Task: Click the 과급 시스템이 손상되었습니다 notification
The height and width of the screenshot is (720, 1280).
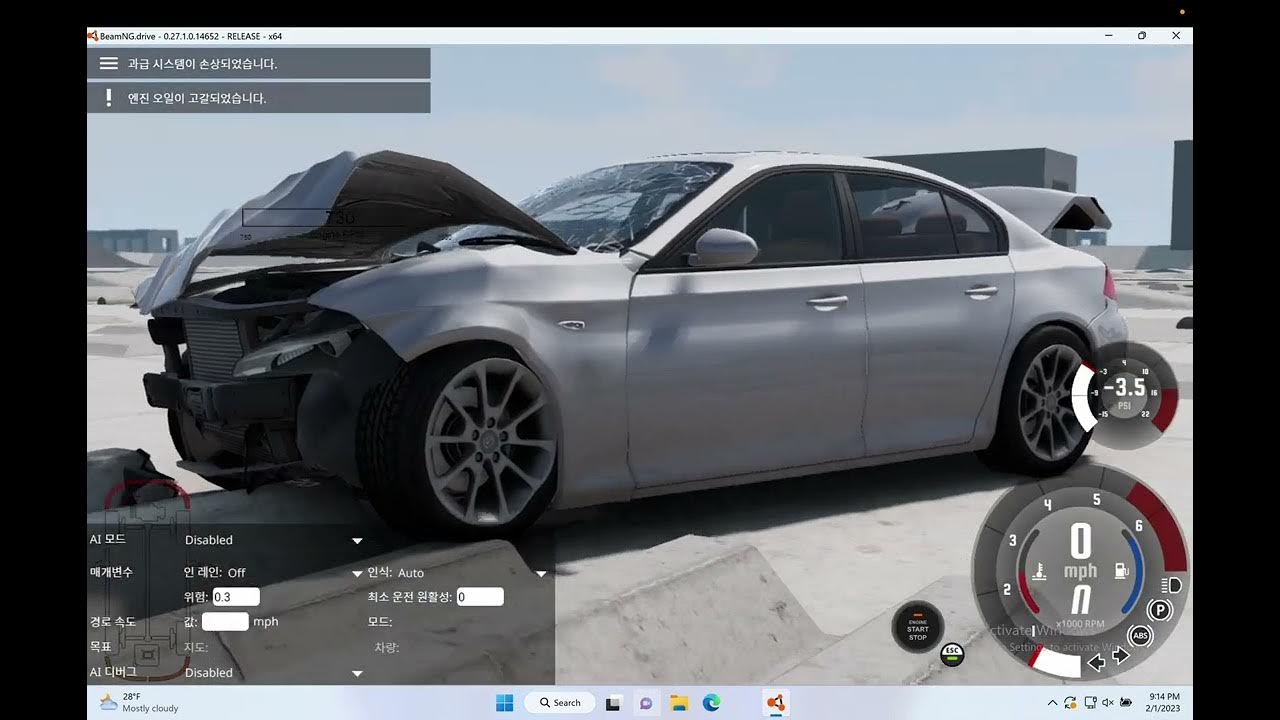Action: point(259,63)
